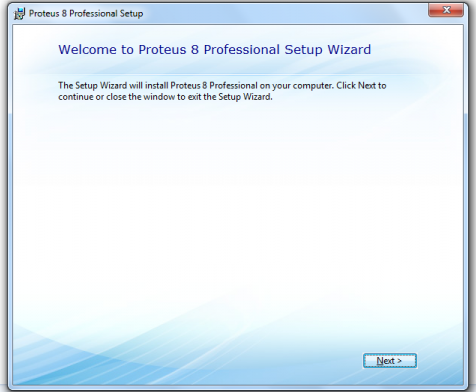Click the Next button
This screenshot has height=392, width=476.
390,361
